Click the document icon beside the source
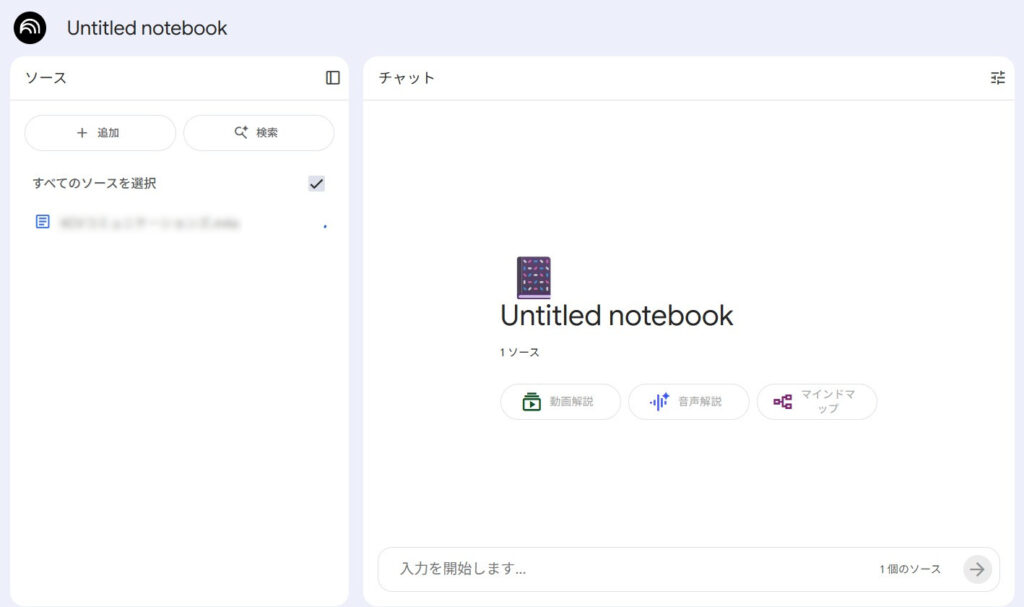The width and height of the screenshot is (1024, 607). [x=42, y=222]
